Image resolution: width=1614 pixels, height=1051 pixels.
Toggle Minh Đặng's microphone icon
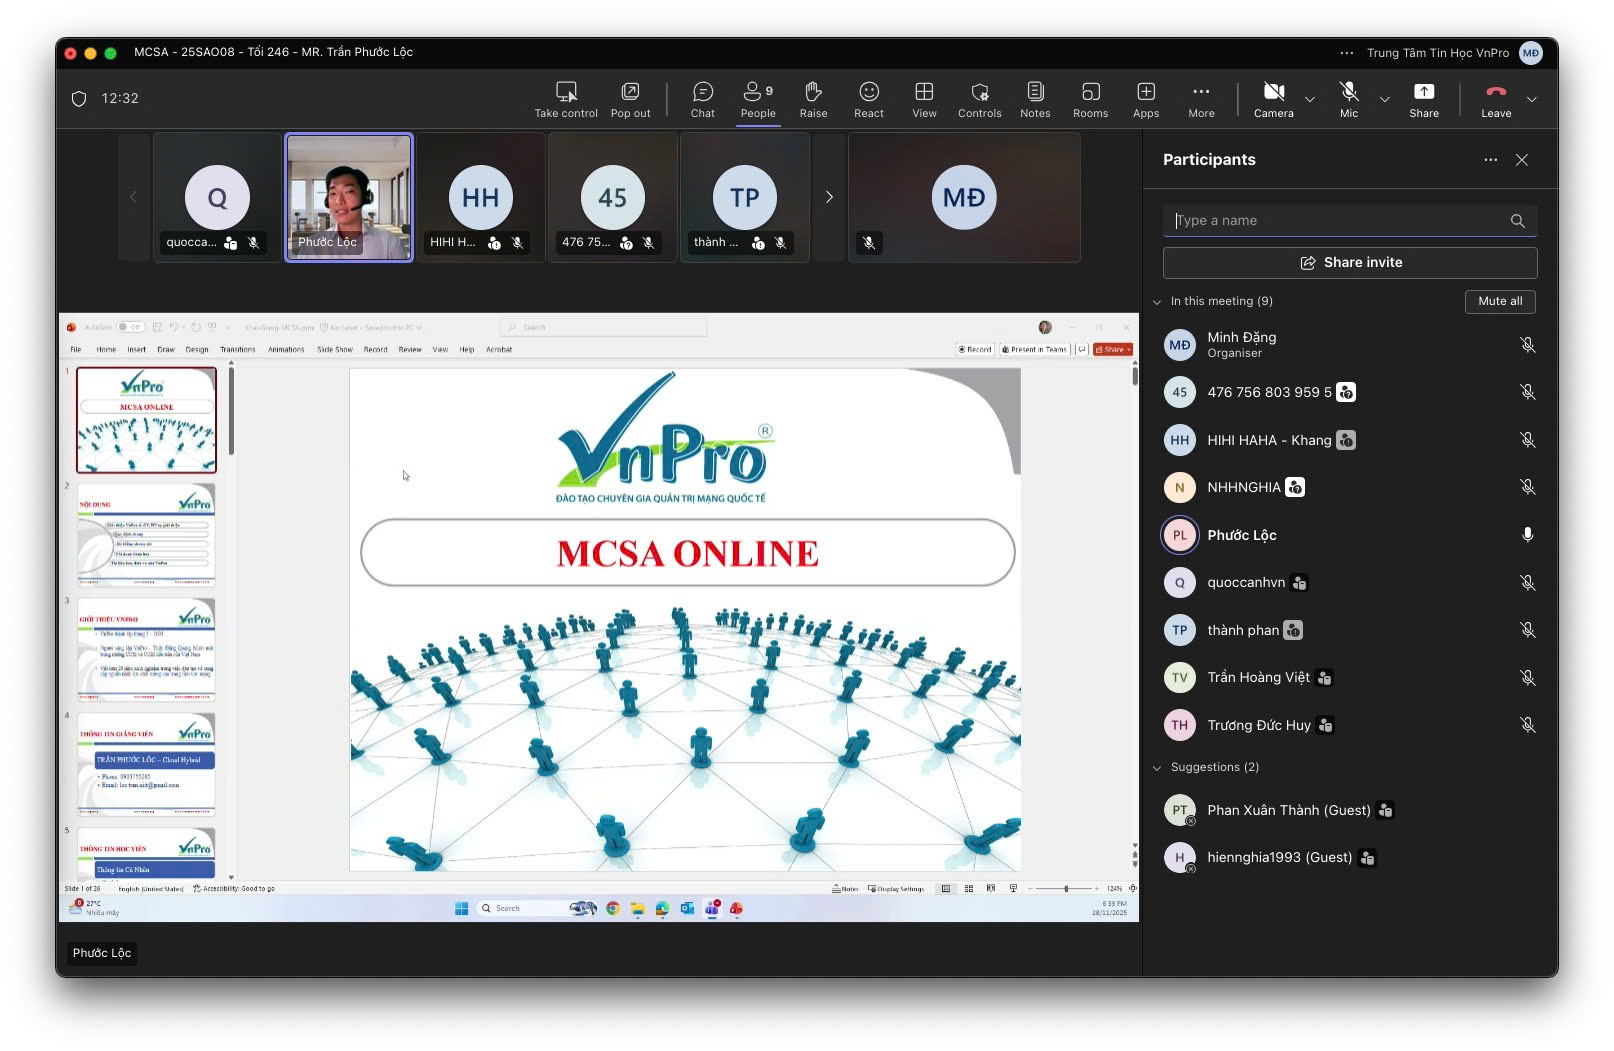[x=1527, y=345]
